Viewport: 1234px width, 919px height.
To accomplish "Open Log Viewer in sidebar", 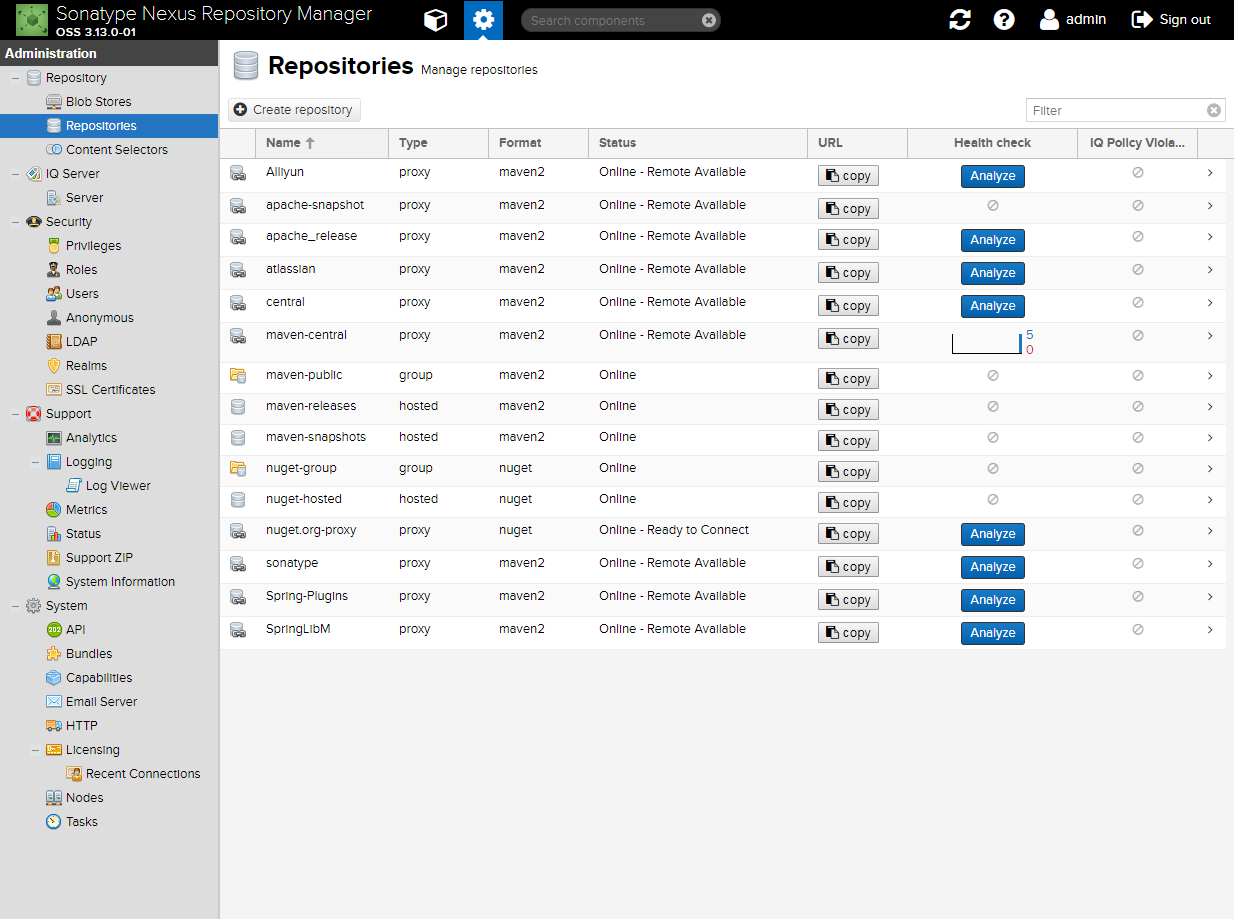I will pos(118,486).
